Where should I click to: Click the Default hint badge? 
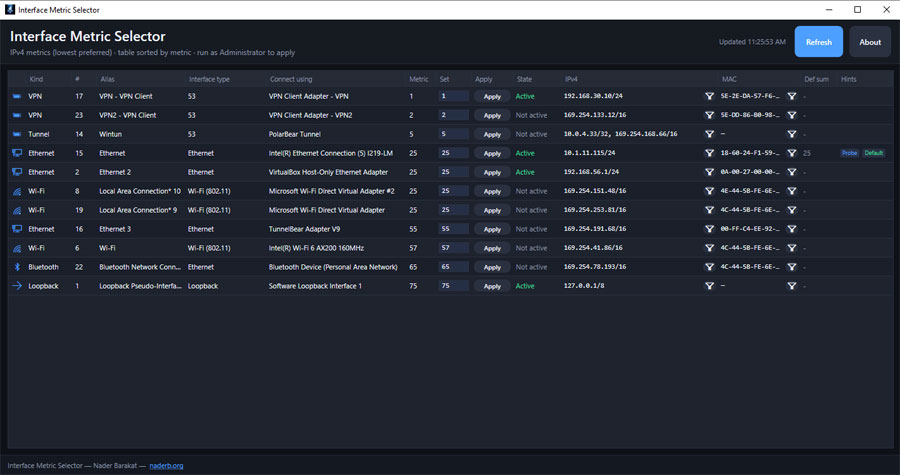pos(874,153)
